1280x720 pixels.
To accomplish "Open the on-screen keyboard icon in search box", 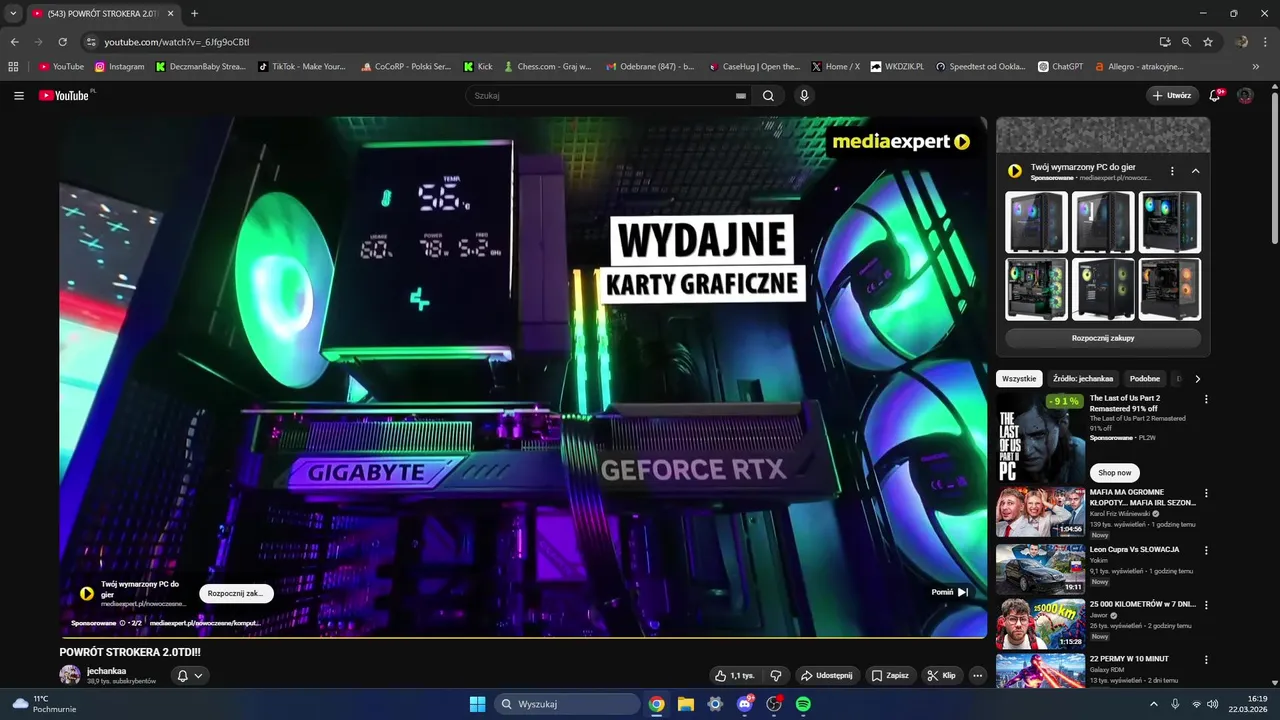I will click(741, 96).
